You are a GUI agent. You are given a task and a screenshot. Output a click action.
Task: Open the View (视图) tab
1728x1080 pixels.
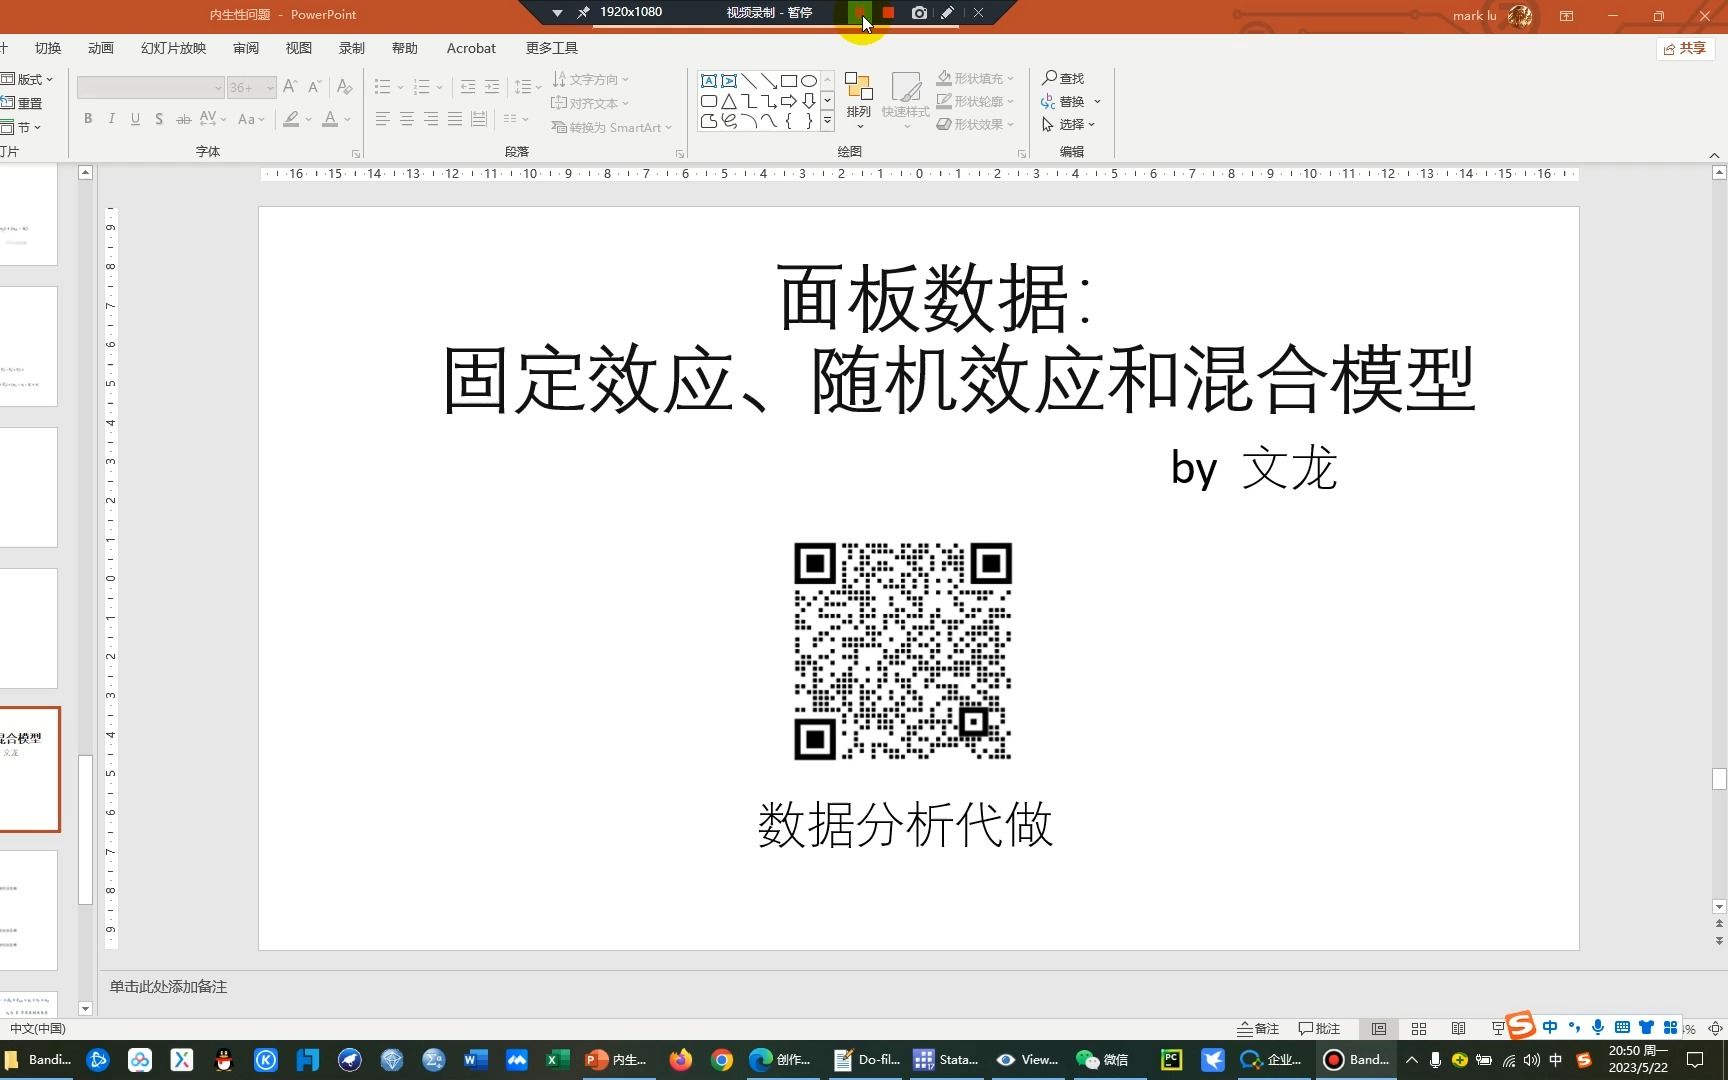299,48
